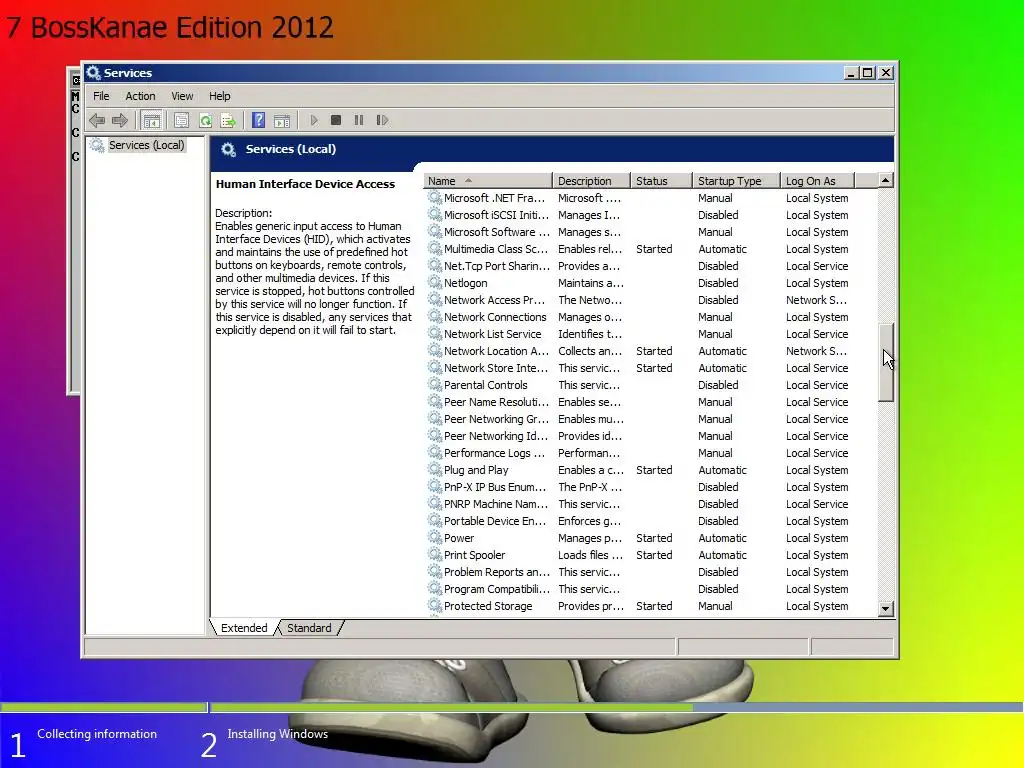
Task: Click the Export List toolbar icon
Action: (x=228, y=120)
